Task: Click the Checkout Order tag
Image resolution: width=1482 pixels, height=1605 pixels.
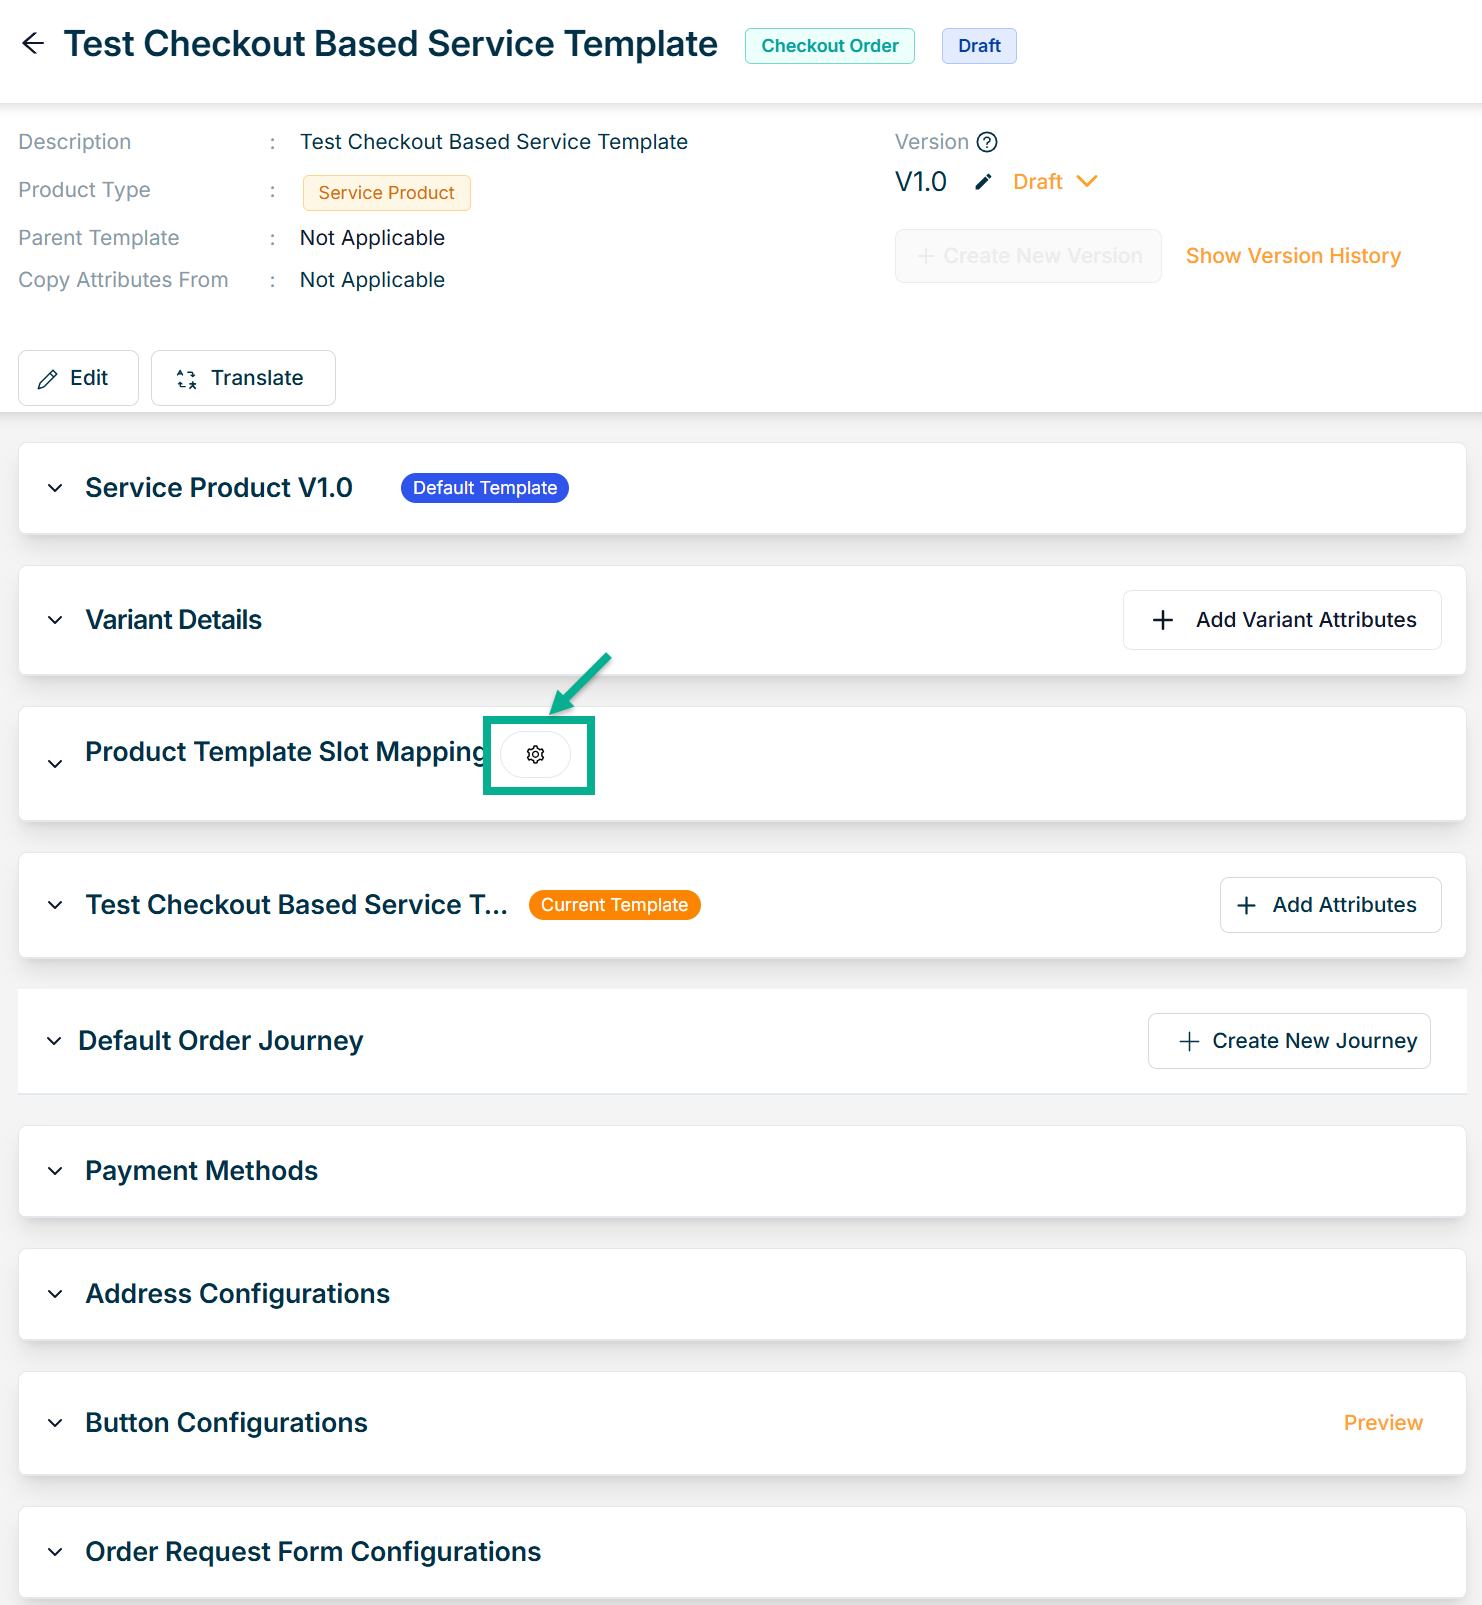Action: click(830, 46)
